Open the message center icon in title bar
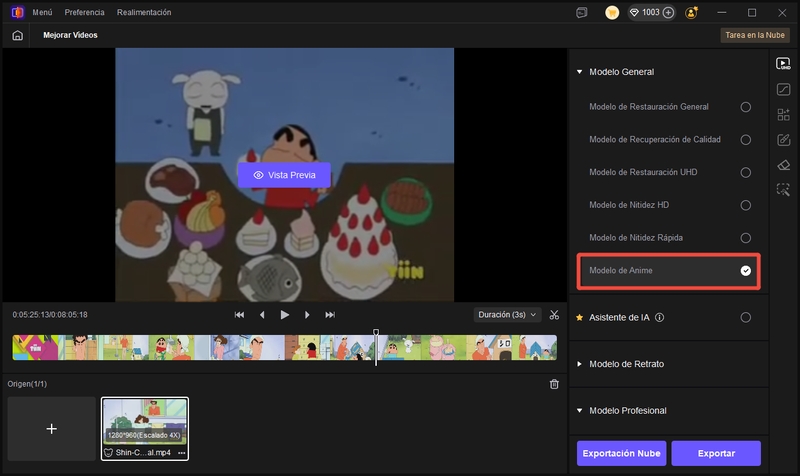 (x=582, y=13)
